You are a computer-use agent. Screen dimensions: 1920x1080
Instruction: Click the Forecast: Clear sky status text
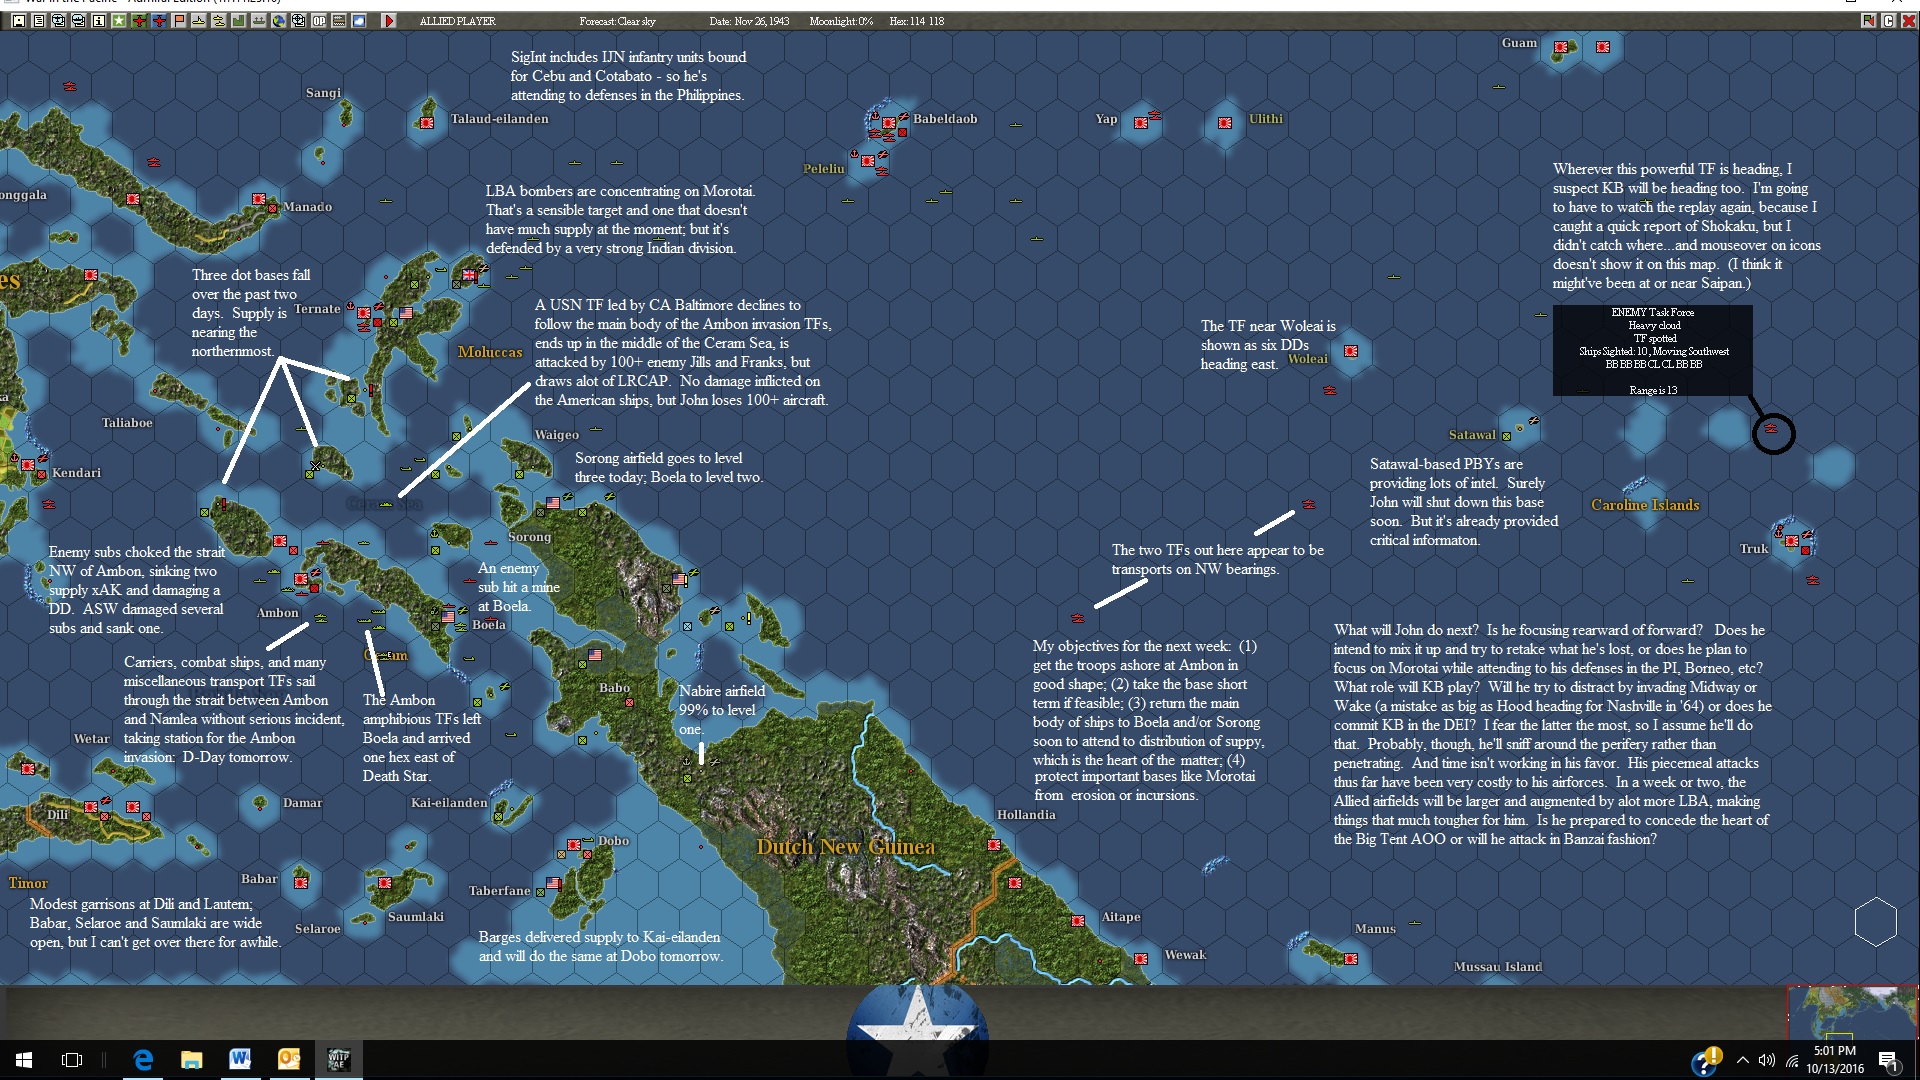coord(617,21)
